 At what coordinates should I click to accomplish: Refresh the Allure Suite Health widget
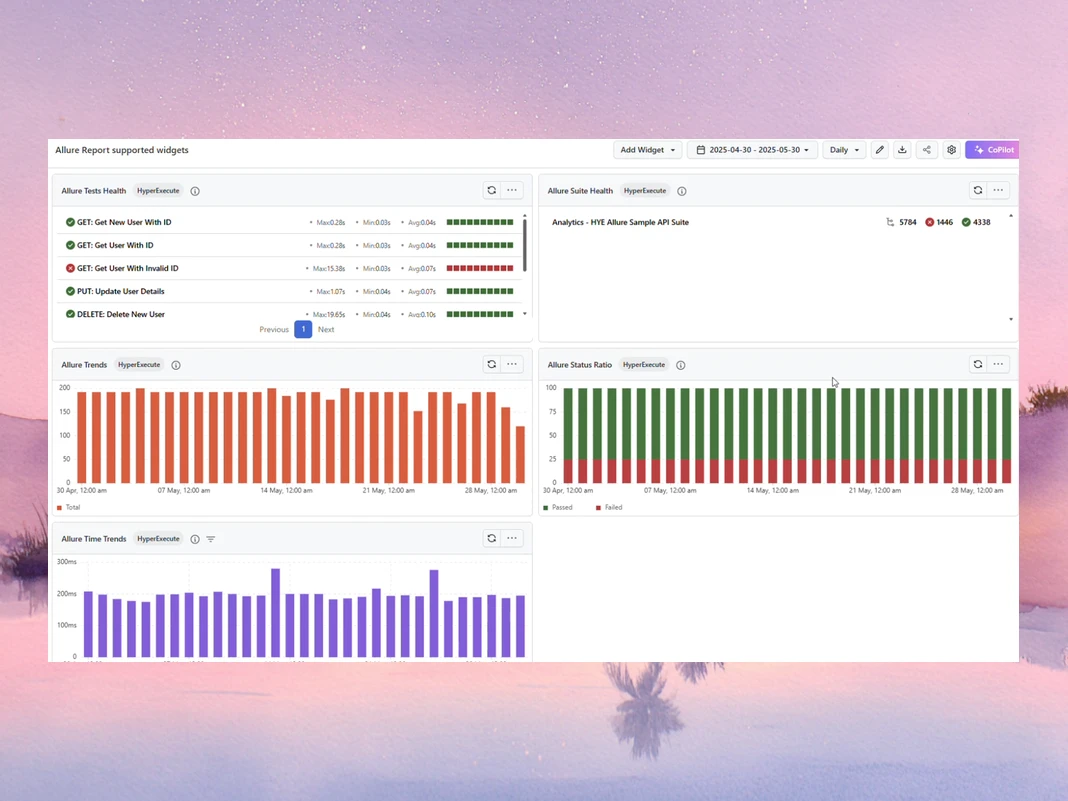click(978, 190)
